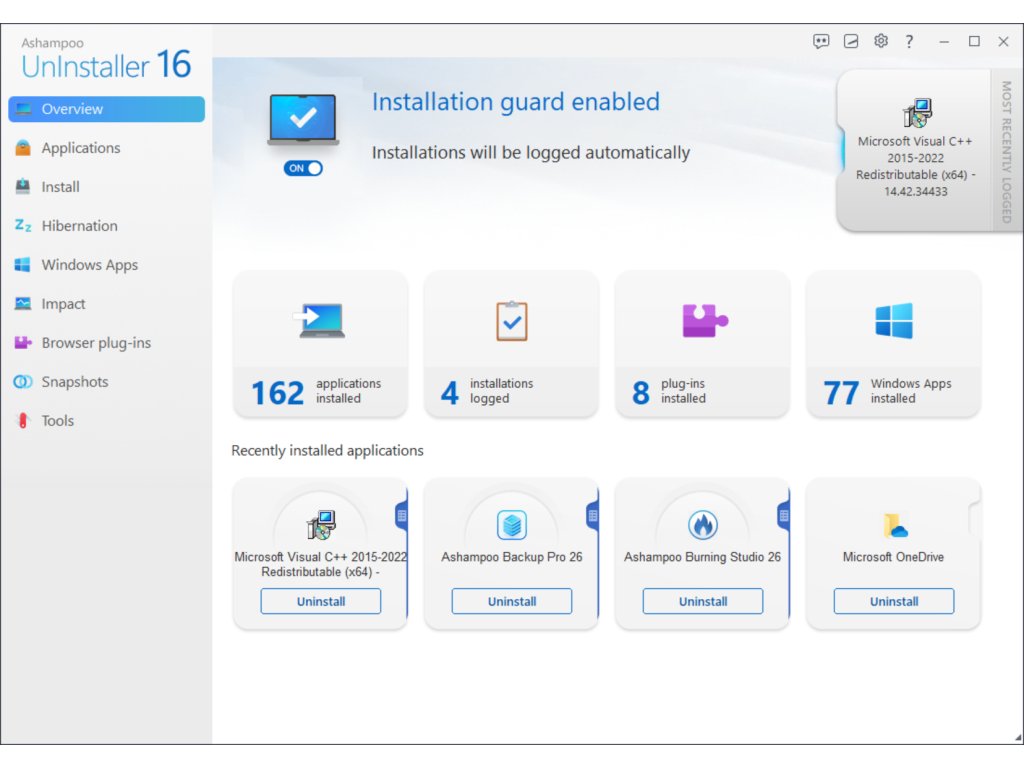Expand Ashampoo Backup Pro 26 log tab
The height and width of the screenshot is (768, 1024).
click(592, 516)
